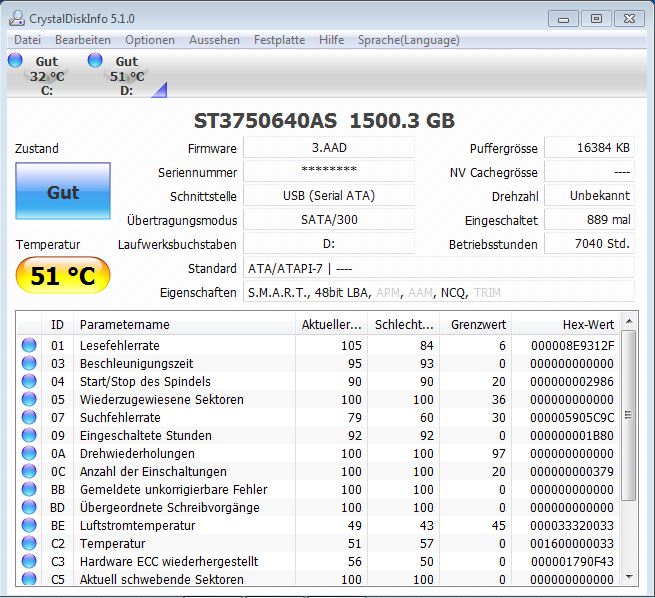Click the Grenzwert column header
Screen dimensions: 655x598
click(476, 324)
